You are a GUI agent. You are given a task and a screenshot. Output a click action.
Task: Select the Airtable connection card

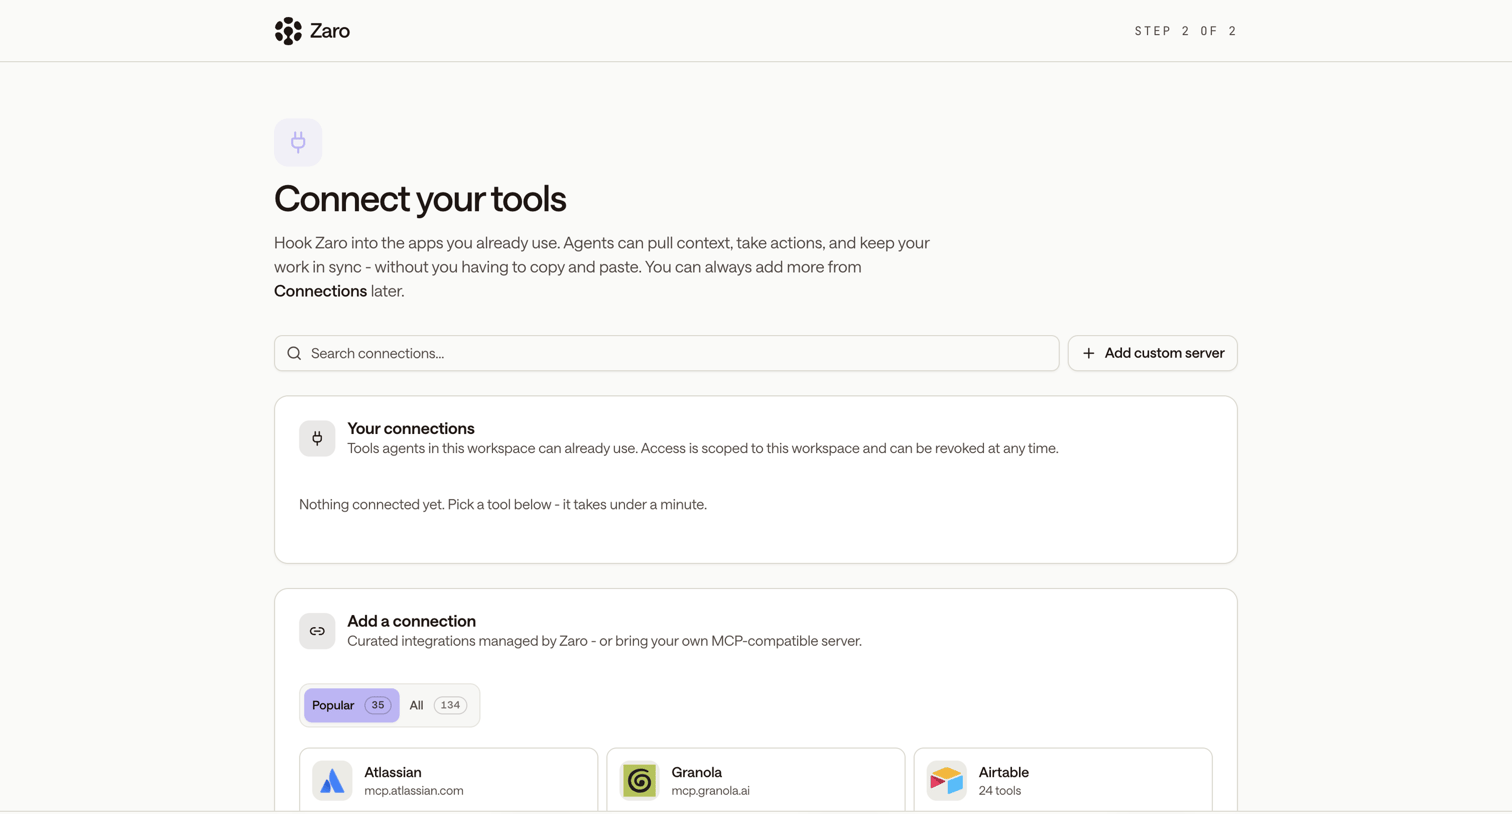[1063, 780]
